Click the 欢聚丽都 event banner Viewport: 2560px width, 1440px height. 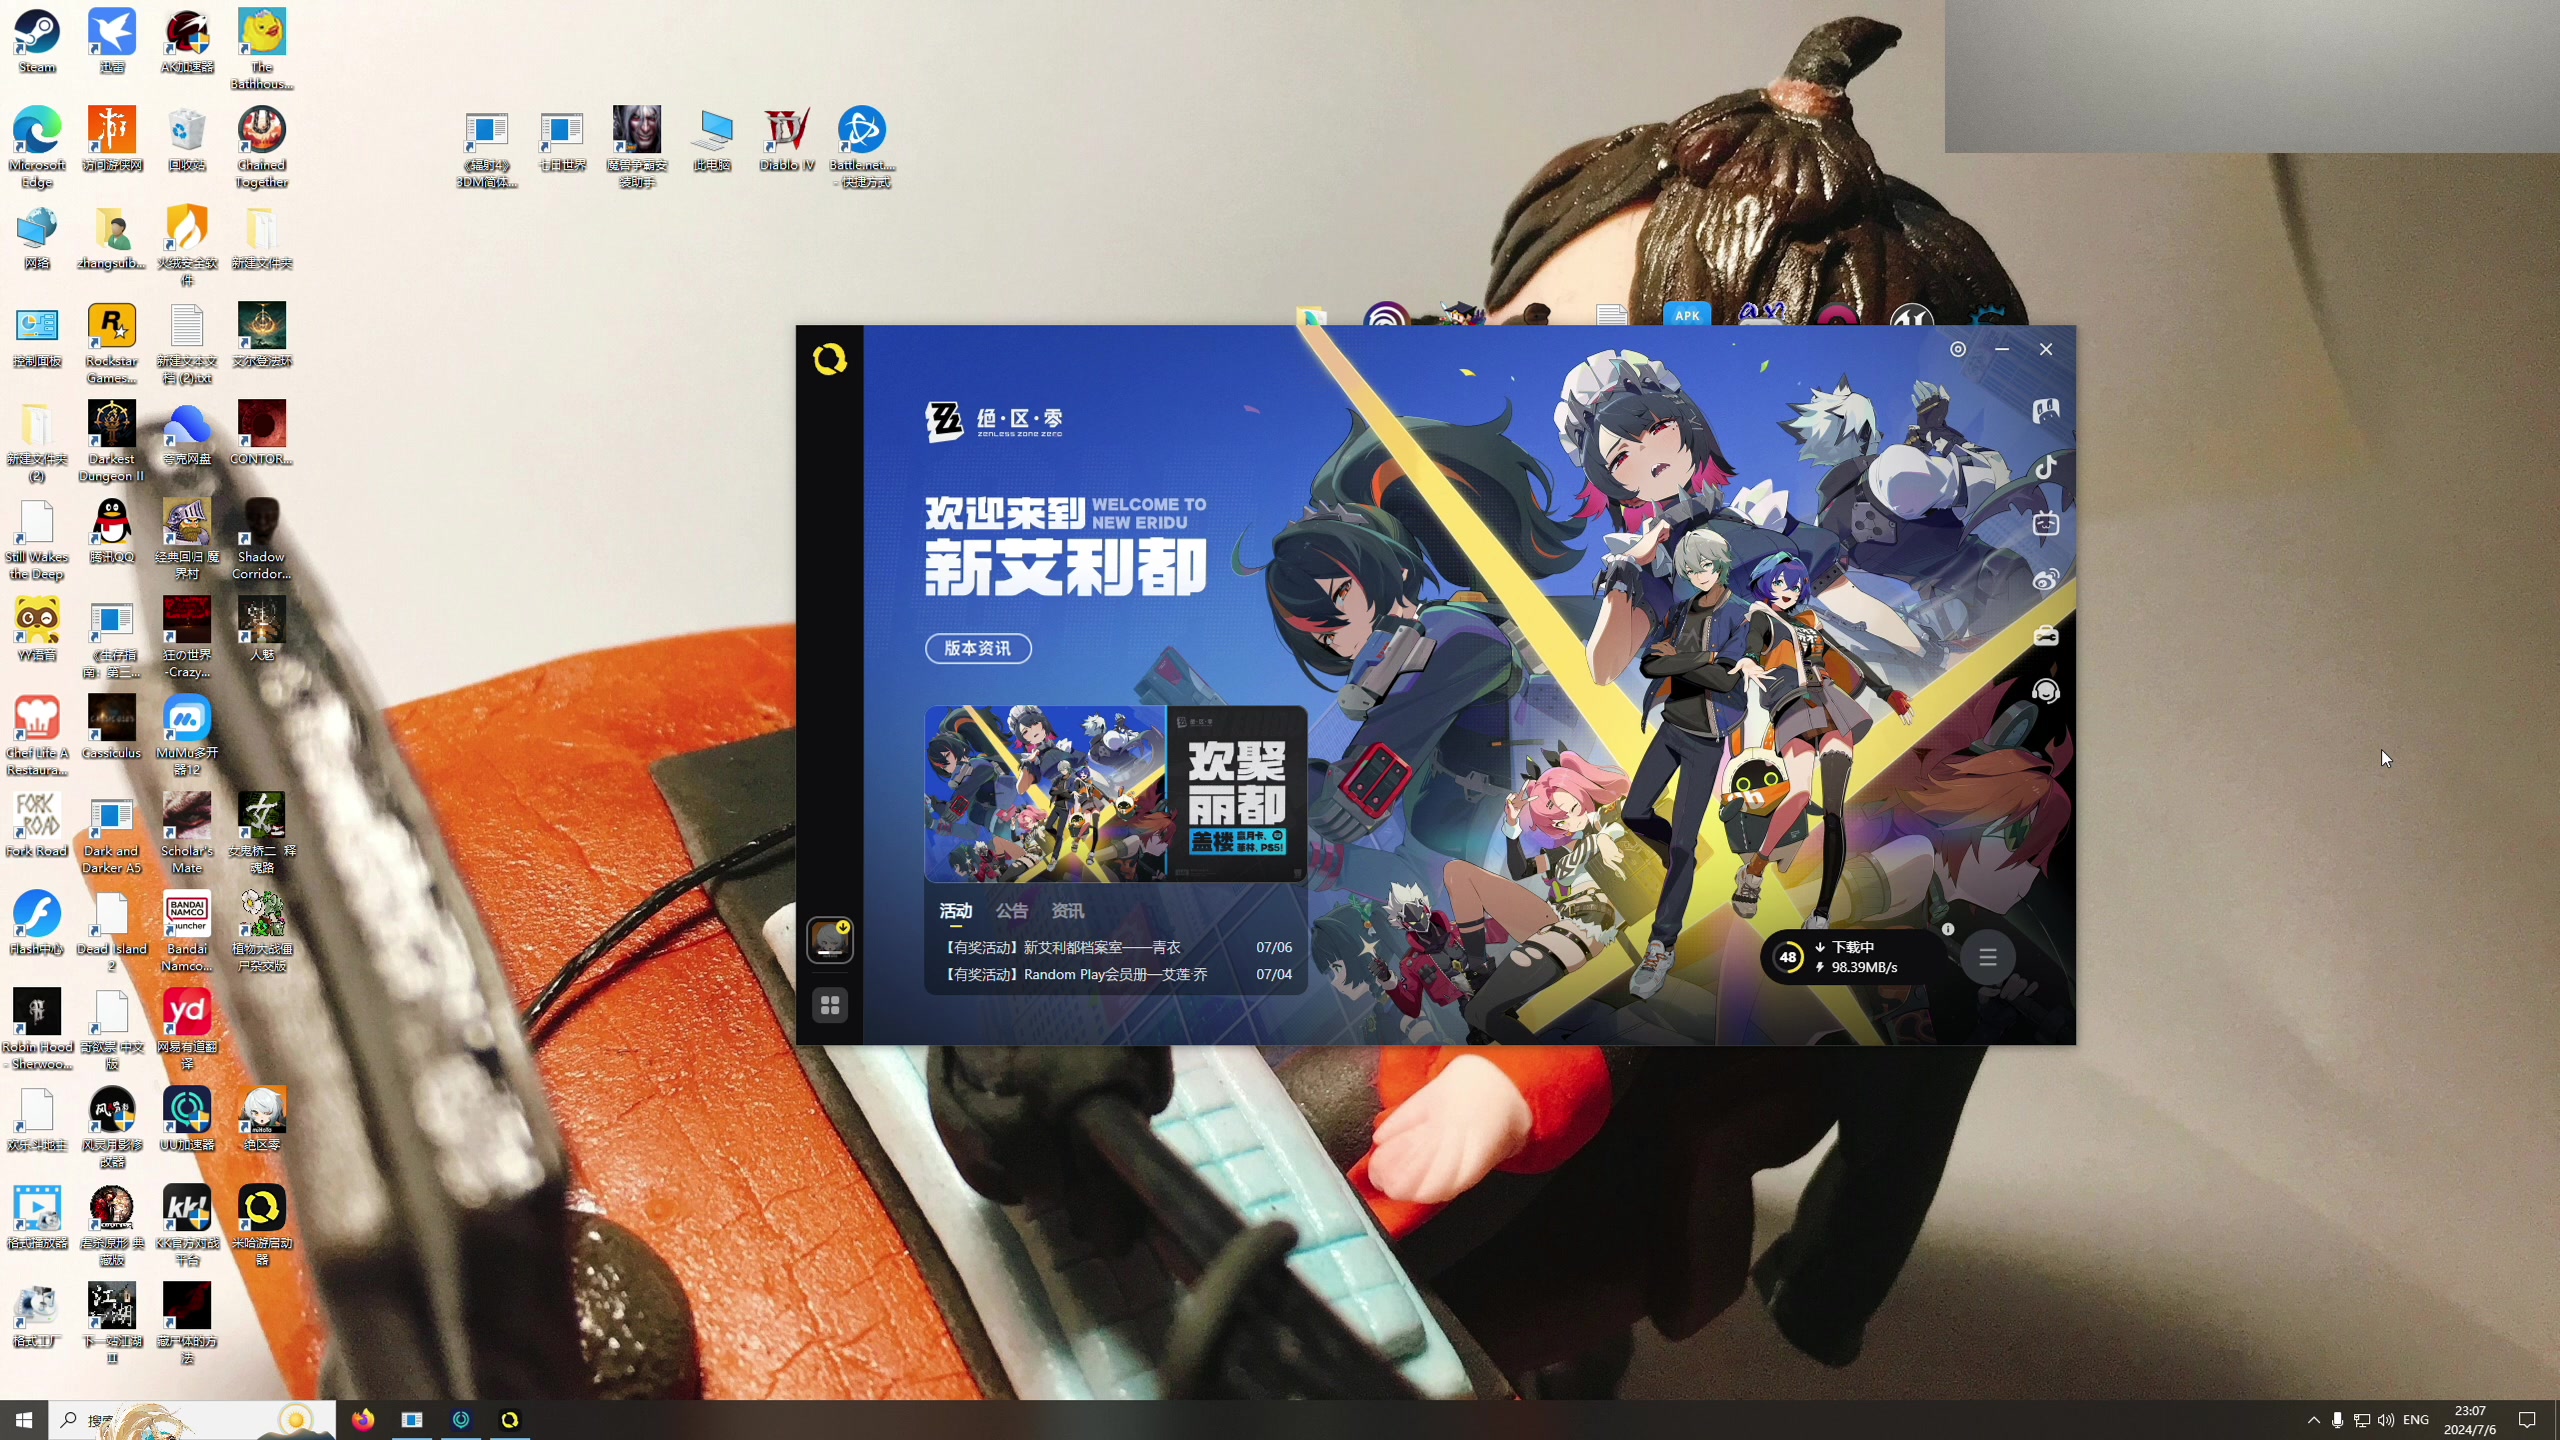point(1115,794)
